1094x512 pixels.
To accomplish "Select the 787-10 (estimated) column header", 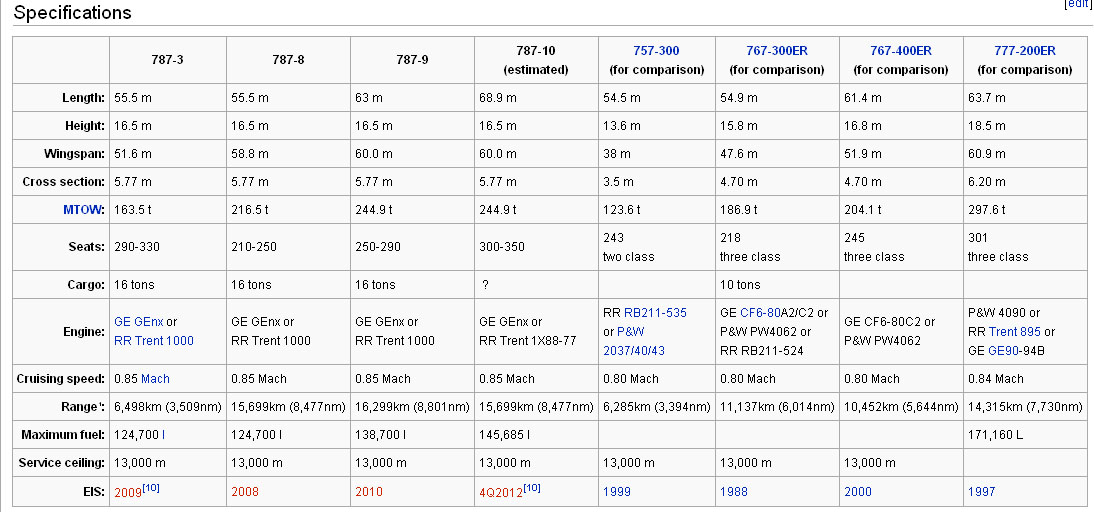I will 537,60.
